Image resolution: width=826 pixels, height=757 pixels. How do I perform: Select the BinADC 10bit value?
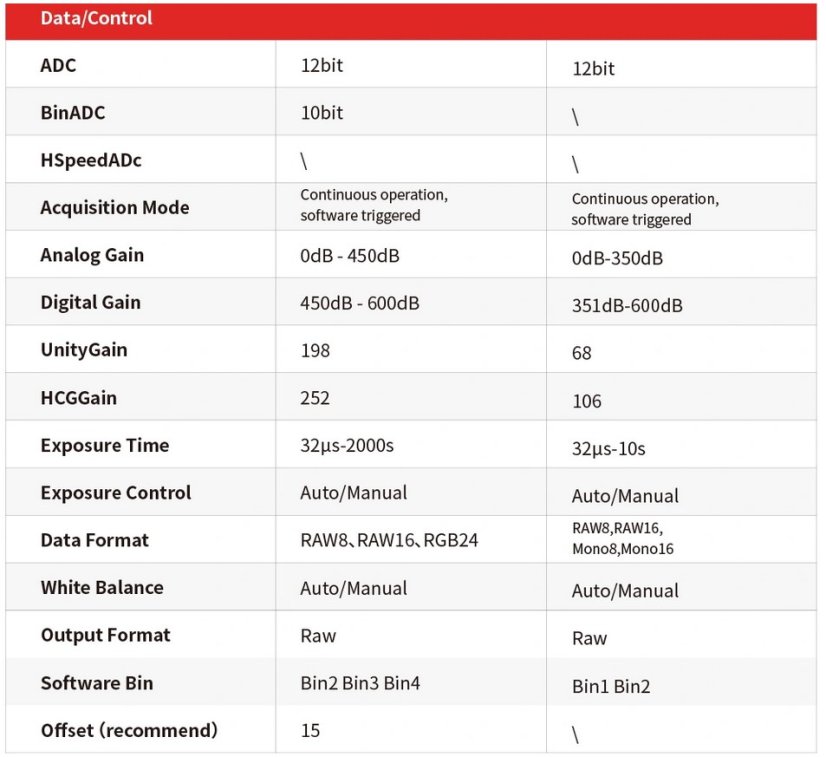pos(322,113)
